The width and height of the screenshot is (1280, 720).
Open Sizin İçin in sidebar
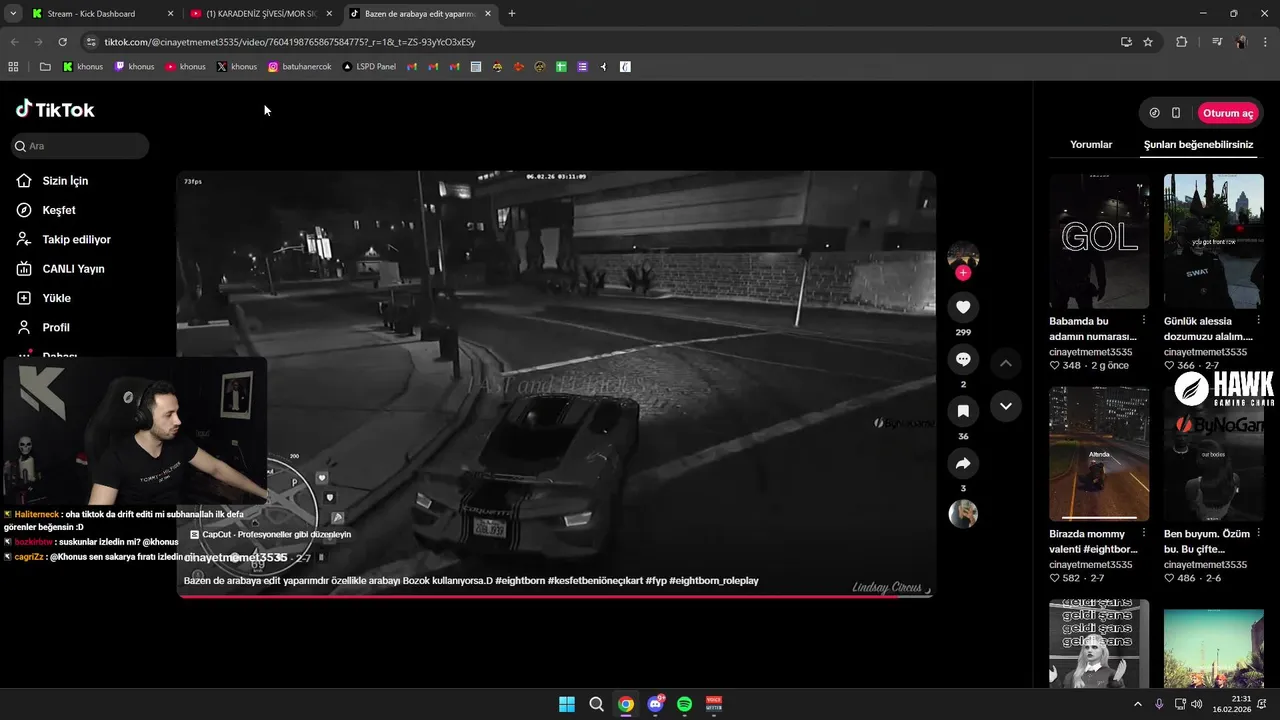[x=65, y=181]
